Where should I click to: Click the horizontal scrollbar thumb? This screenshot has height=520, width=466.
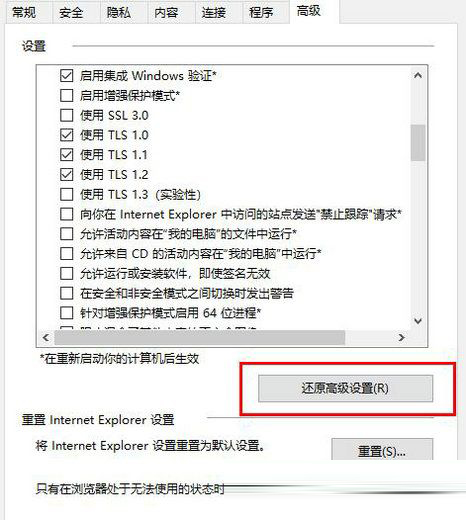click(x=200, y=338)
